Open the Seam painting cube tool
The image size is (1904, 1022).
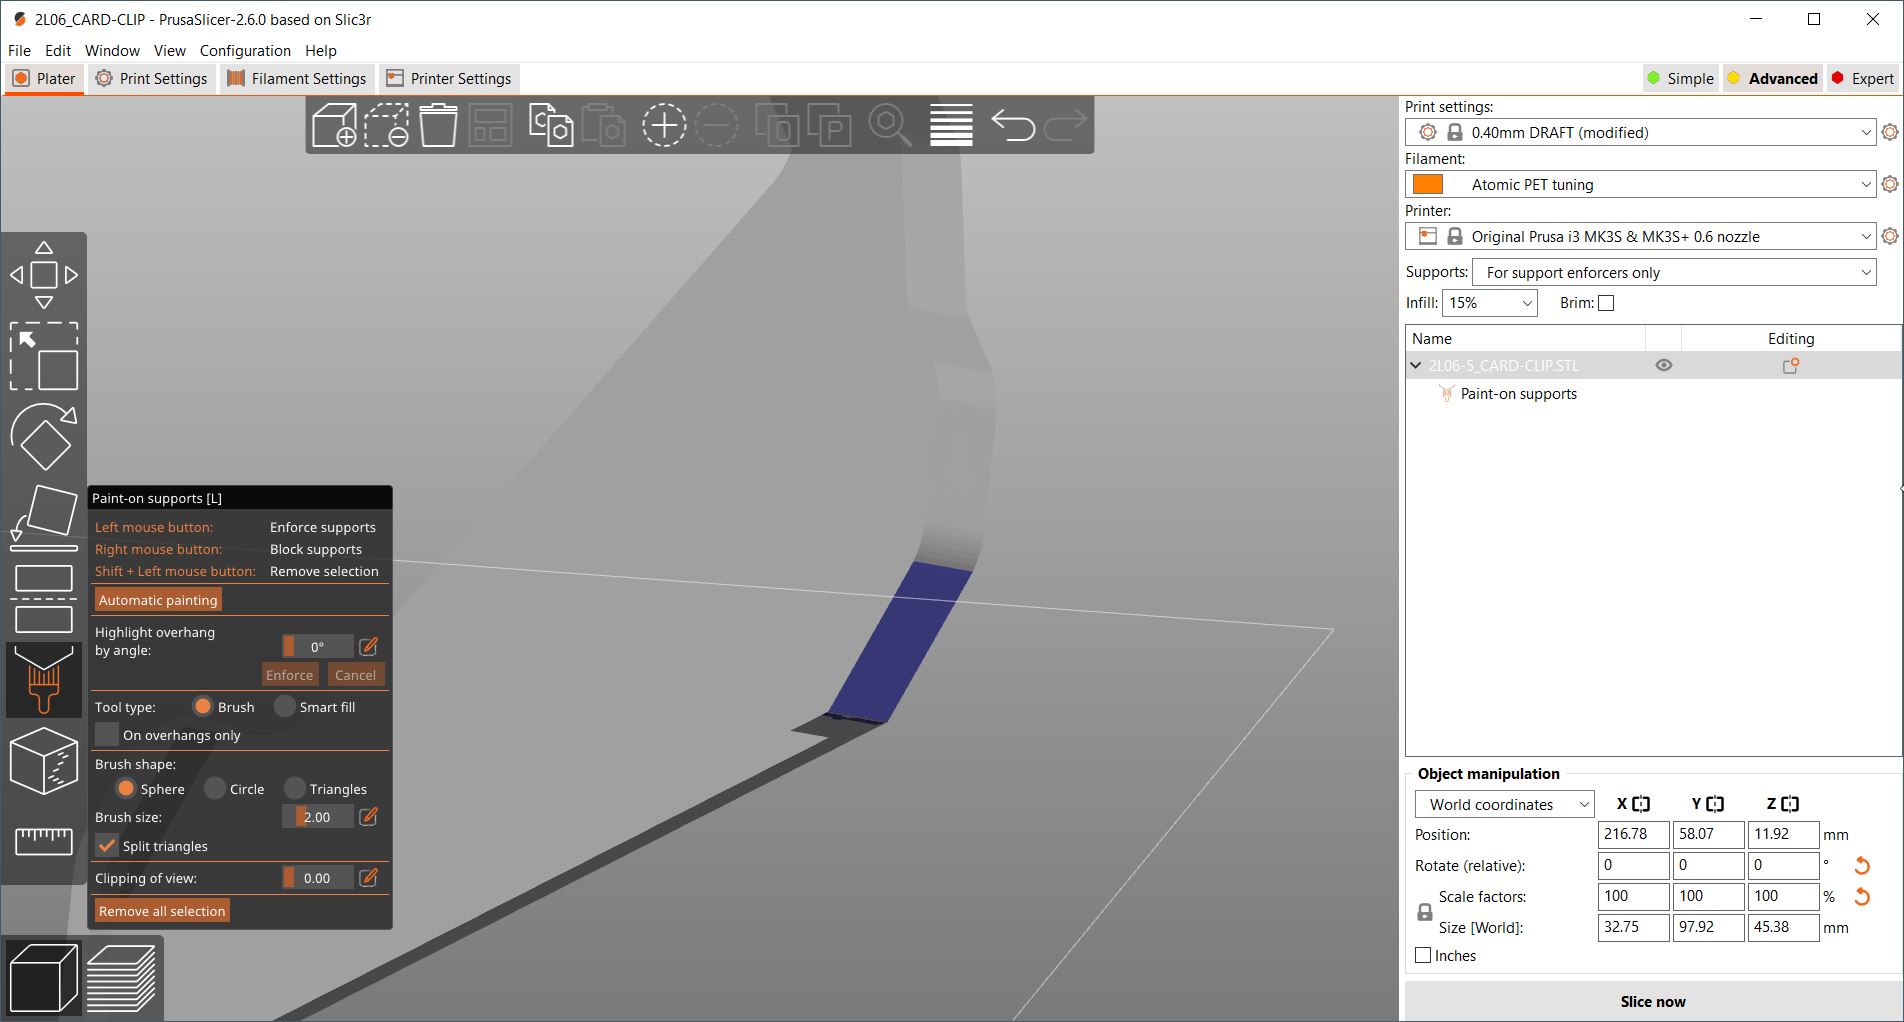(43, 761)
